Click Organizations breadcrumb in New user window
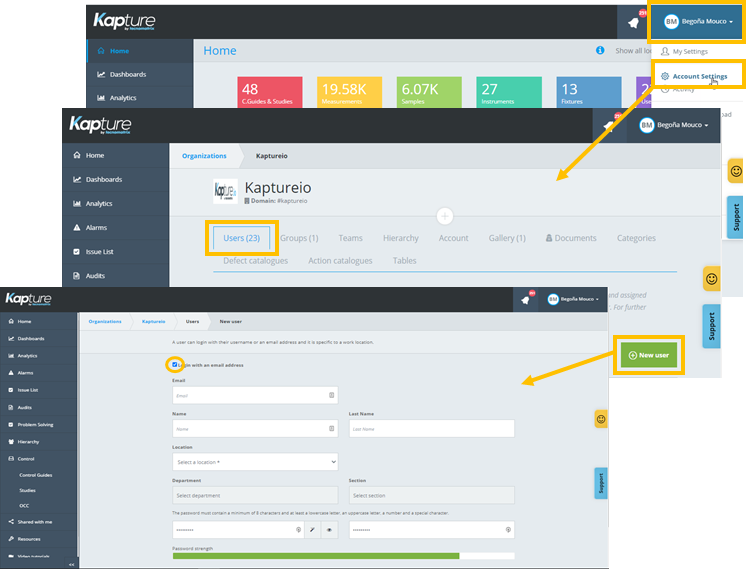 coord(105,322)
